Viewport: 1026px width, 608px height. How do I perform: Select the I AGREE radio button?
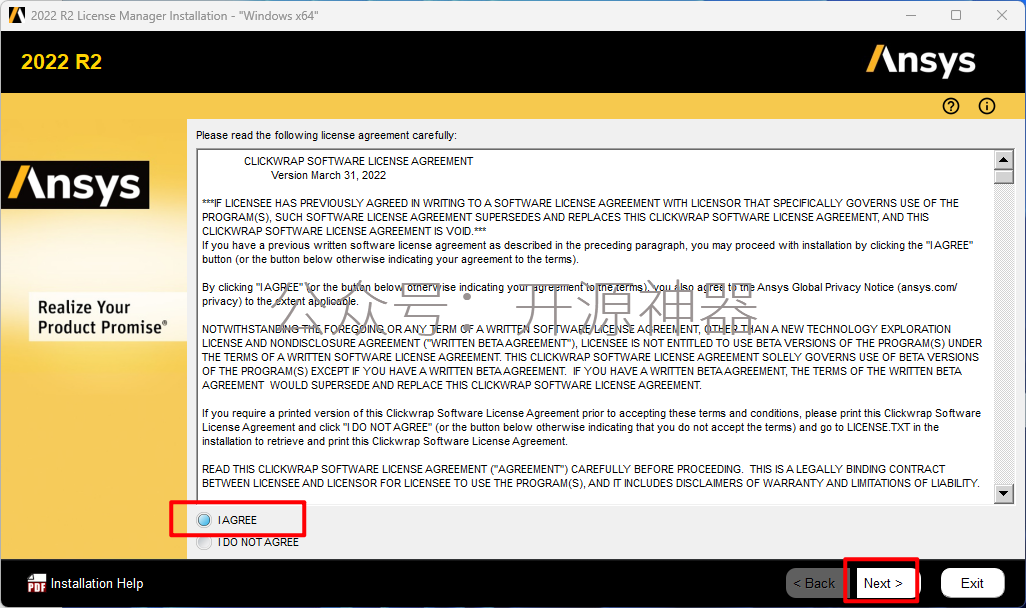click(x=204, y=520)
